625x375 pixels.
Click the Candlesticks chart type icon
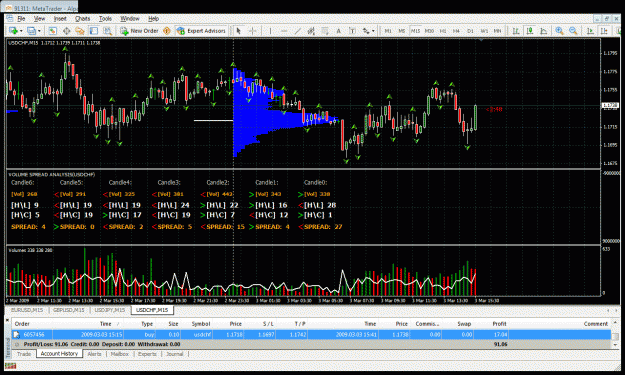(x=530, y=31)
